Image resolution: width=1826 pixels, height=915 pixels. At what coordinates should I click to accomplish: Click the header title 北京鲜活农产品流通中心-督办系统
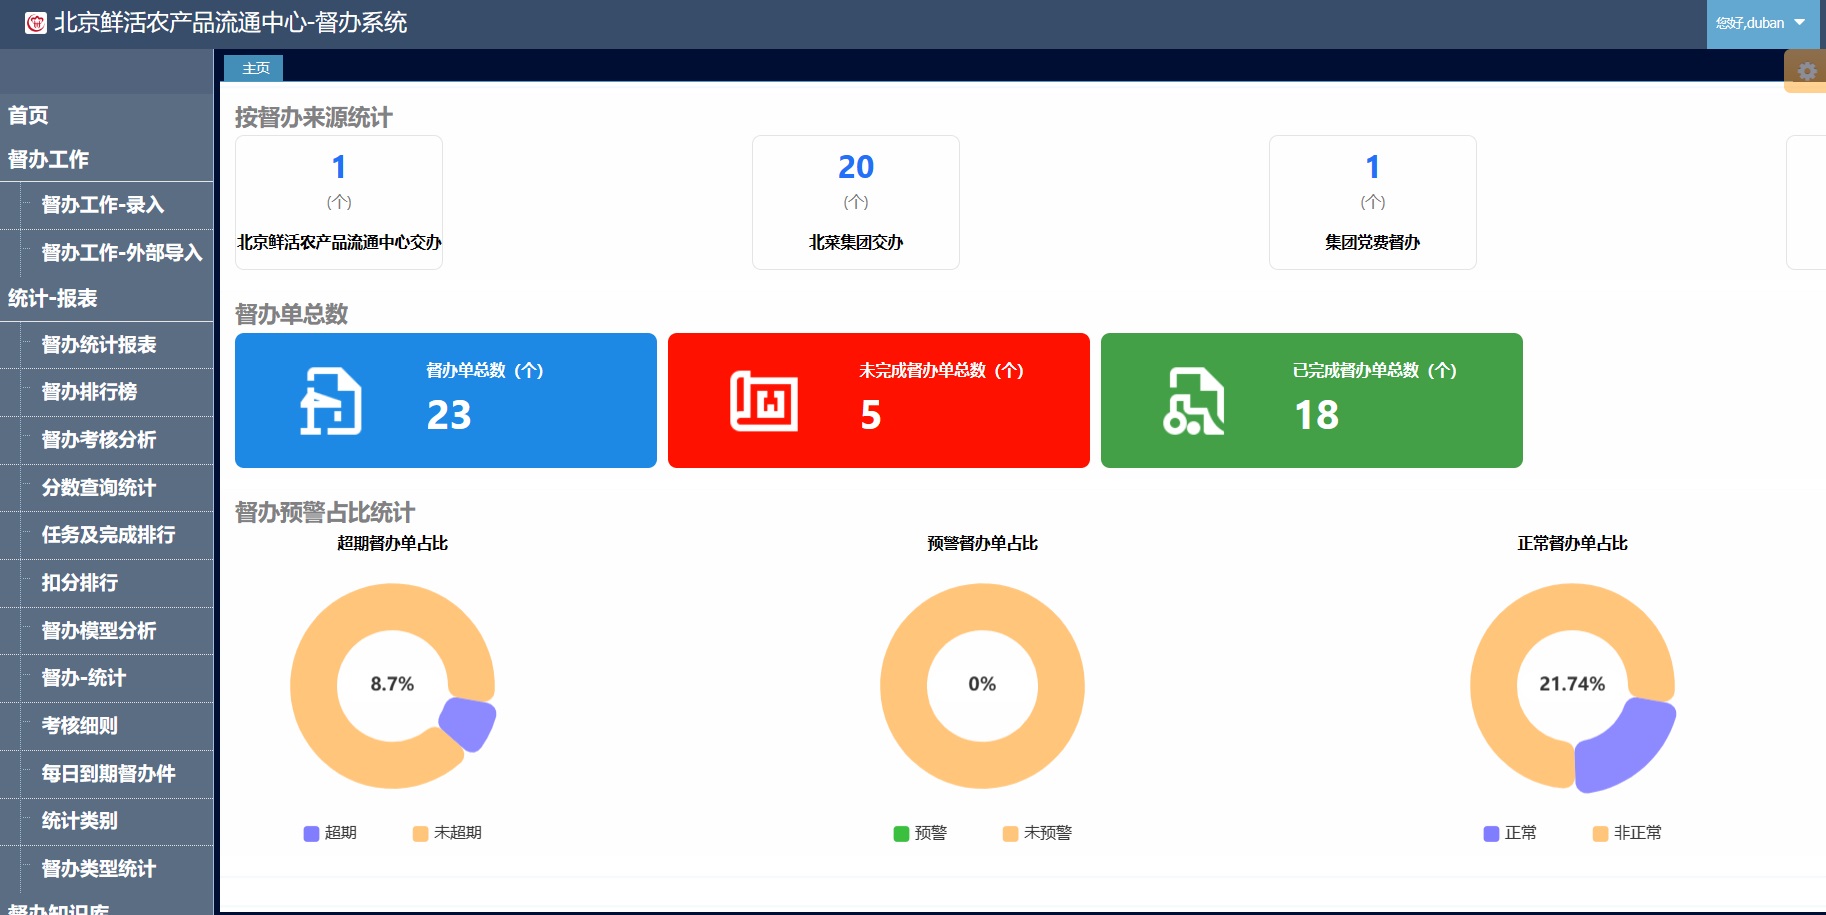coord(230,23)
